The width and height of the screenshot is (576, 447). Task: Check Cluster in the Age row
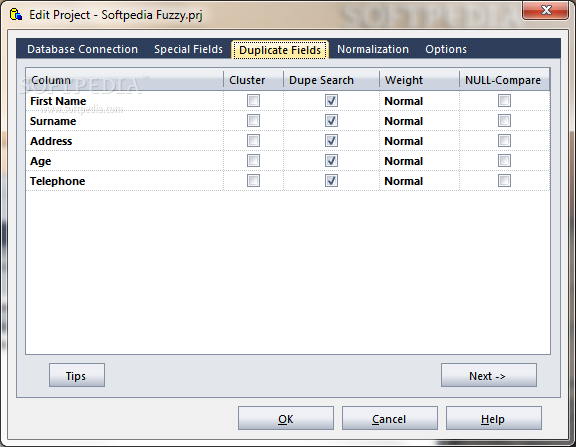(253, 161)
